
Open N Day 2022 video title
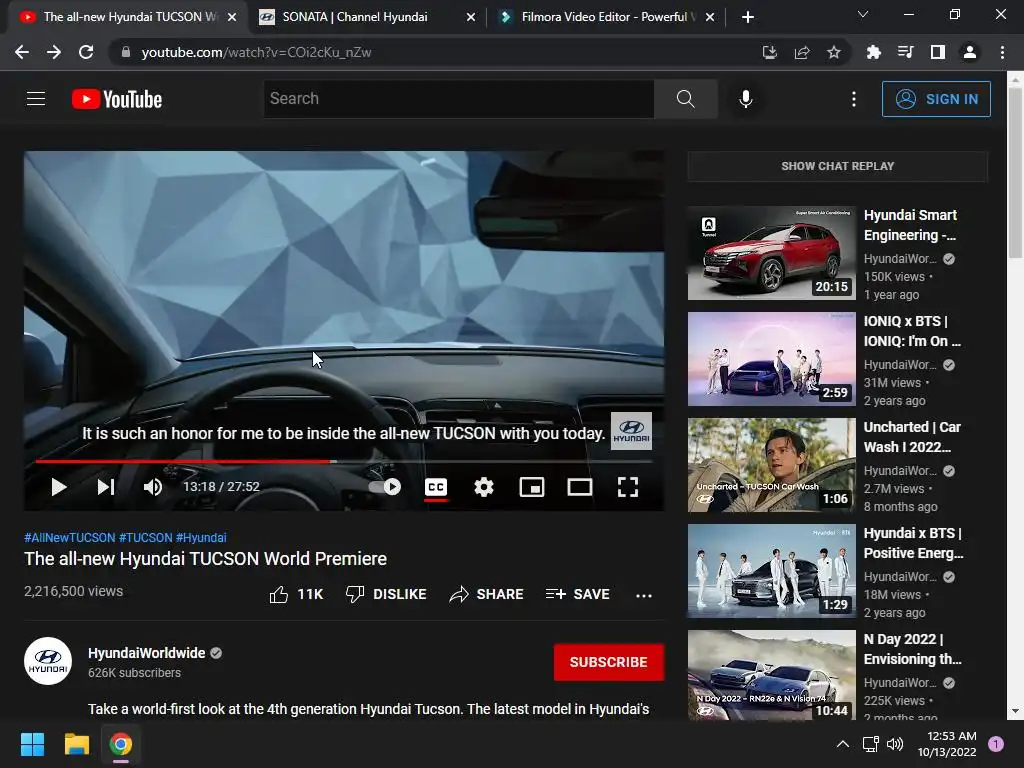coord(912,649)
